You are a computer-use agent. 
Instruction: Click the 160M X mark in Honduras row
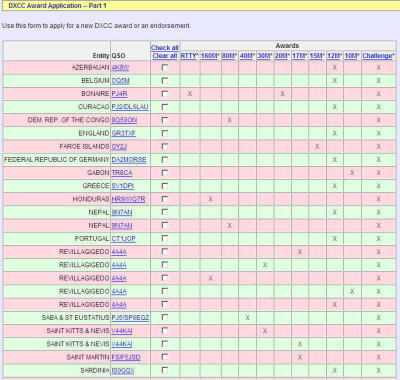[x=210, y=199]
